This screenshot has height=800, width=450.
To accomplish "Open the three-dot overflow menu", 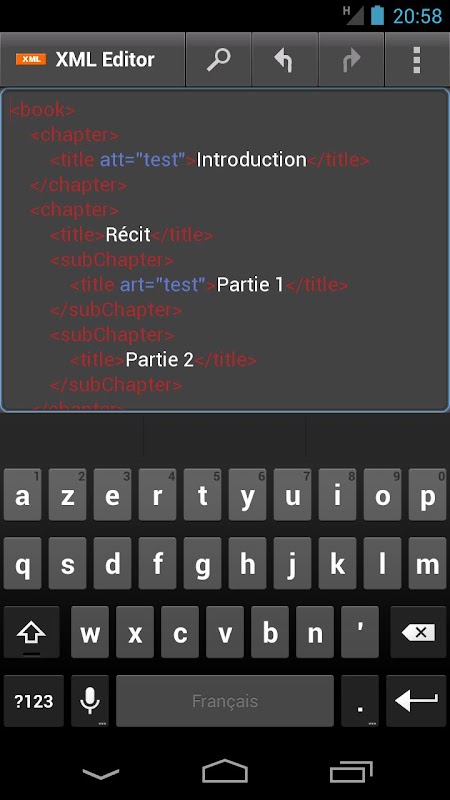I will click(x=417, y=60).
